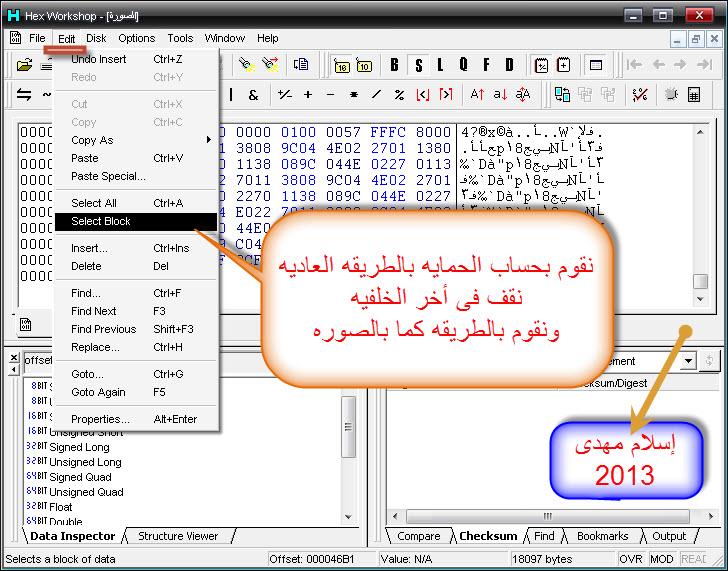Open the File menu
The width and height of the screenshot is (728, 571).
pos(37,38)
